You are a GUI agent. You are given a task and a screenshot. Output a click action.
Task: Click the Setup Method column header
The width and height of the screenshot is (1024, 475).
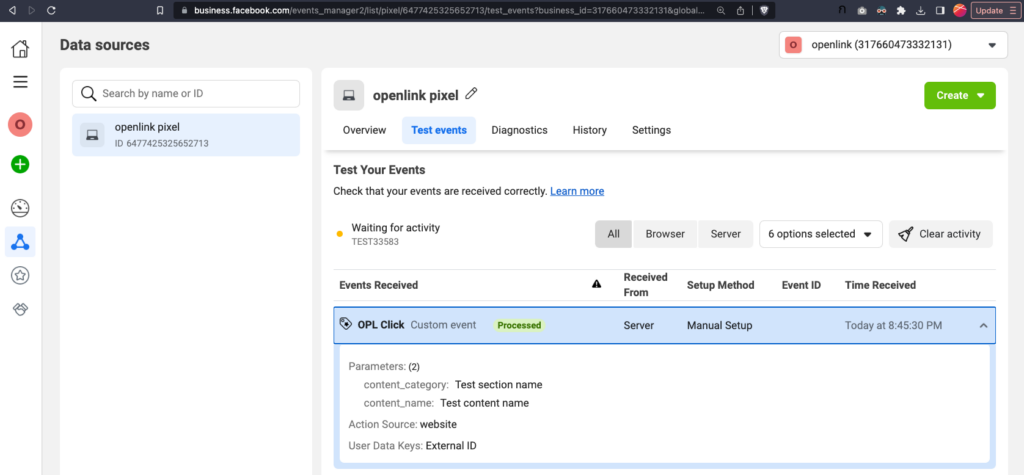pyautogui.click(x=720, y=285)
